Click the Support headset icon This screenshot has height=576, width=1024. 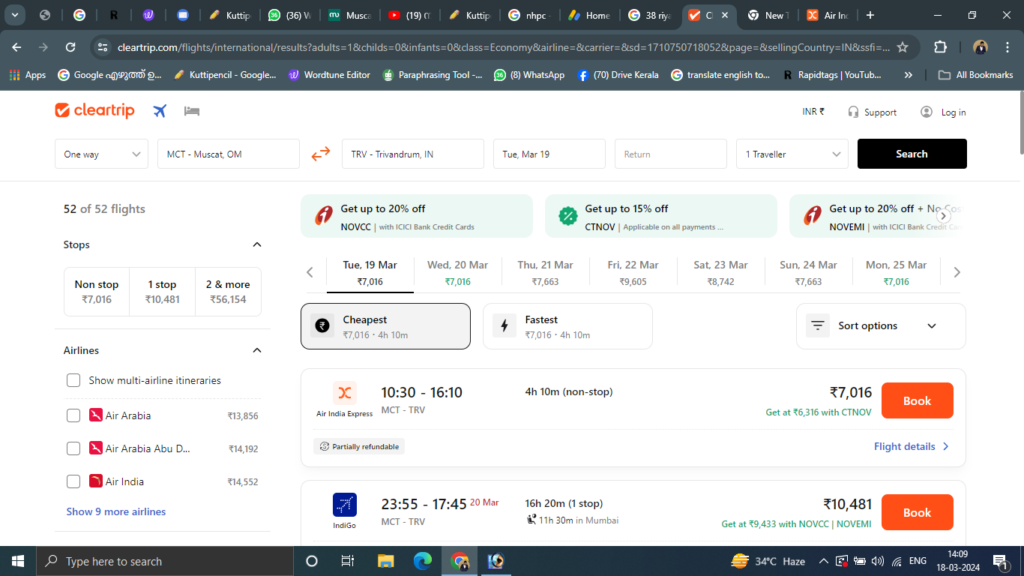click(x=853, y=112)
